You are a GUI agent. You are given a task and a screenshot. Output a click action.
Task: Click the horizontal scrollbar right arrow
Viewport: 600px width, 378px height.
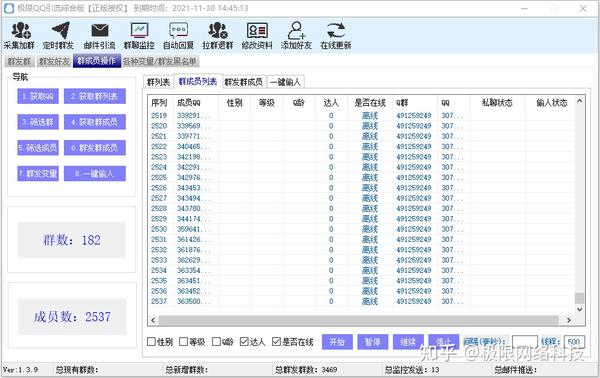point(569,320)
